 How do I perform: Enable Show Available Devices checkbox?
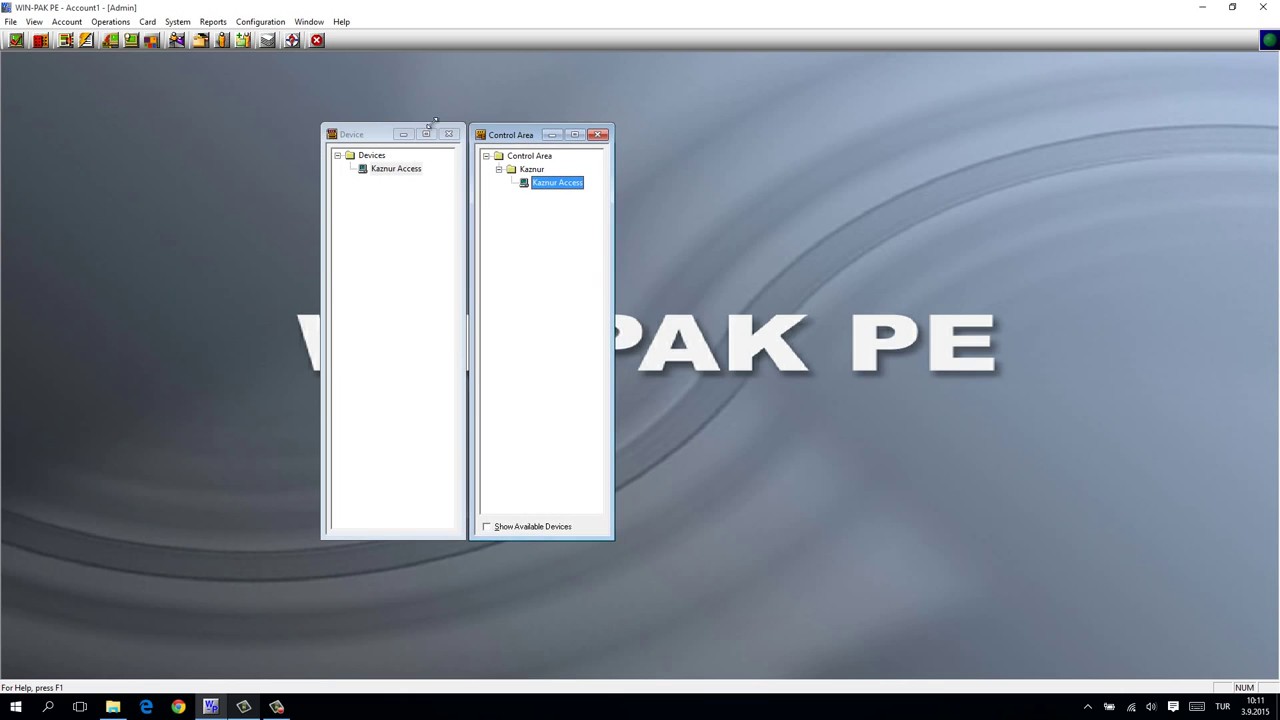pos(487,526)
